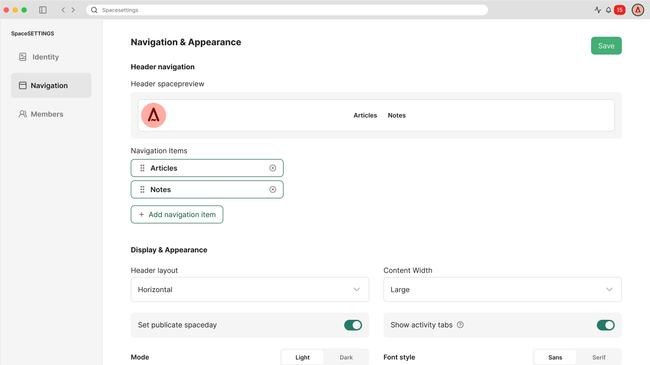This screenshot has width=650, height=365.
Task: Remove the Notes navigation item
Action: [x=272, y=190]
